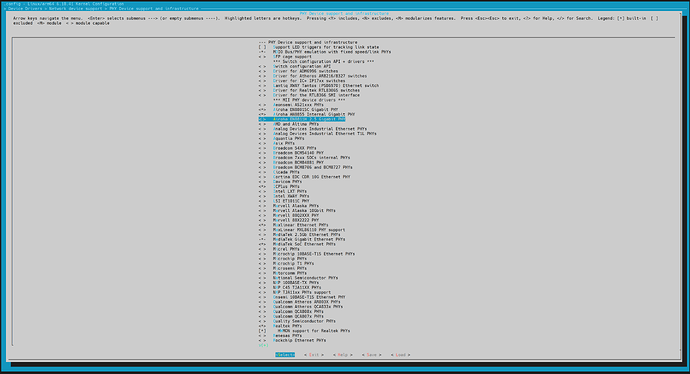Select National Semiconductor PHYs entry
Viewport: 690px width, 374px height.
298,278
